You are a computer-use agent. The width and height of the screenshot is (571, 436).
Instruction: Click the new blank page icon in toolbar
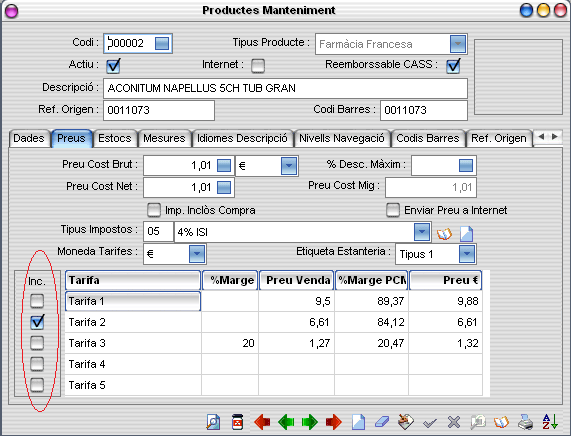coord(358,422)
